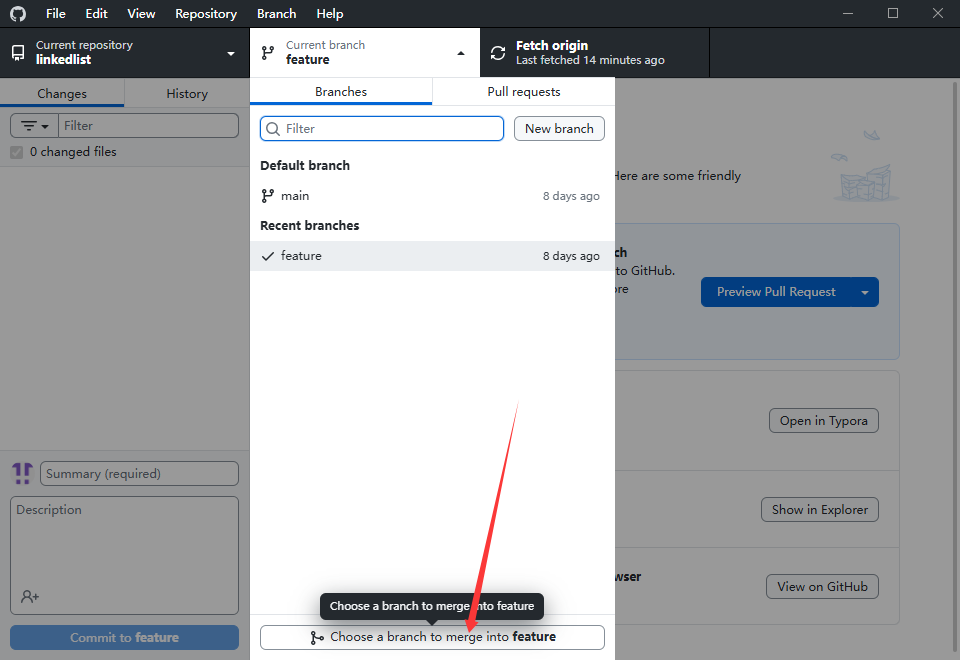The height and width of the screenshot is (660, 960).
Task: Click the View on GitHub button
Action: [x=821, y=587]
